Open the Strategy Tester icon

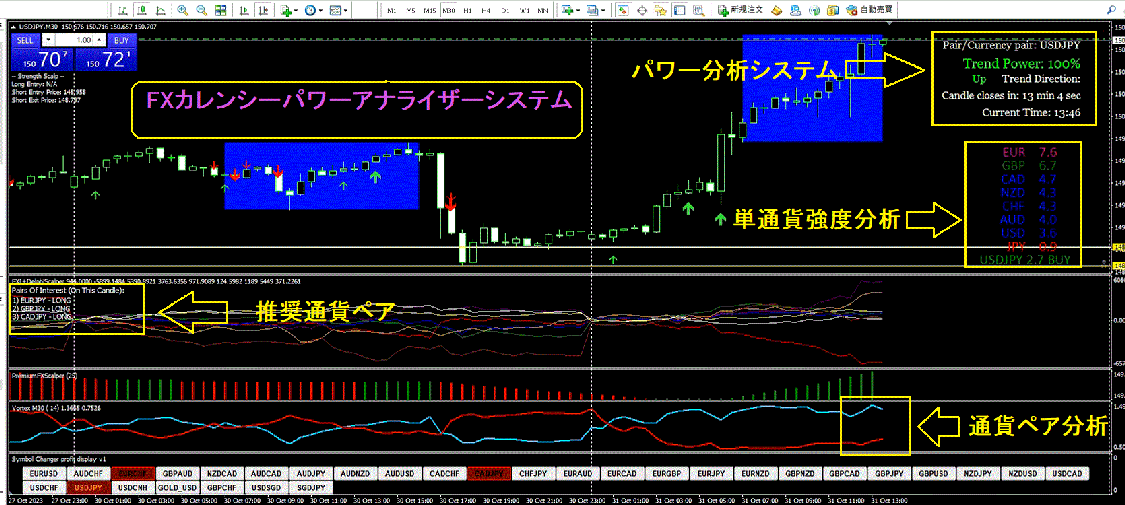click(x=699, y=10)
